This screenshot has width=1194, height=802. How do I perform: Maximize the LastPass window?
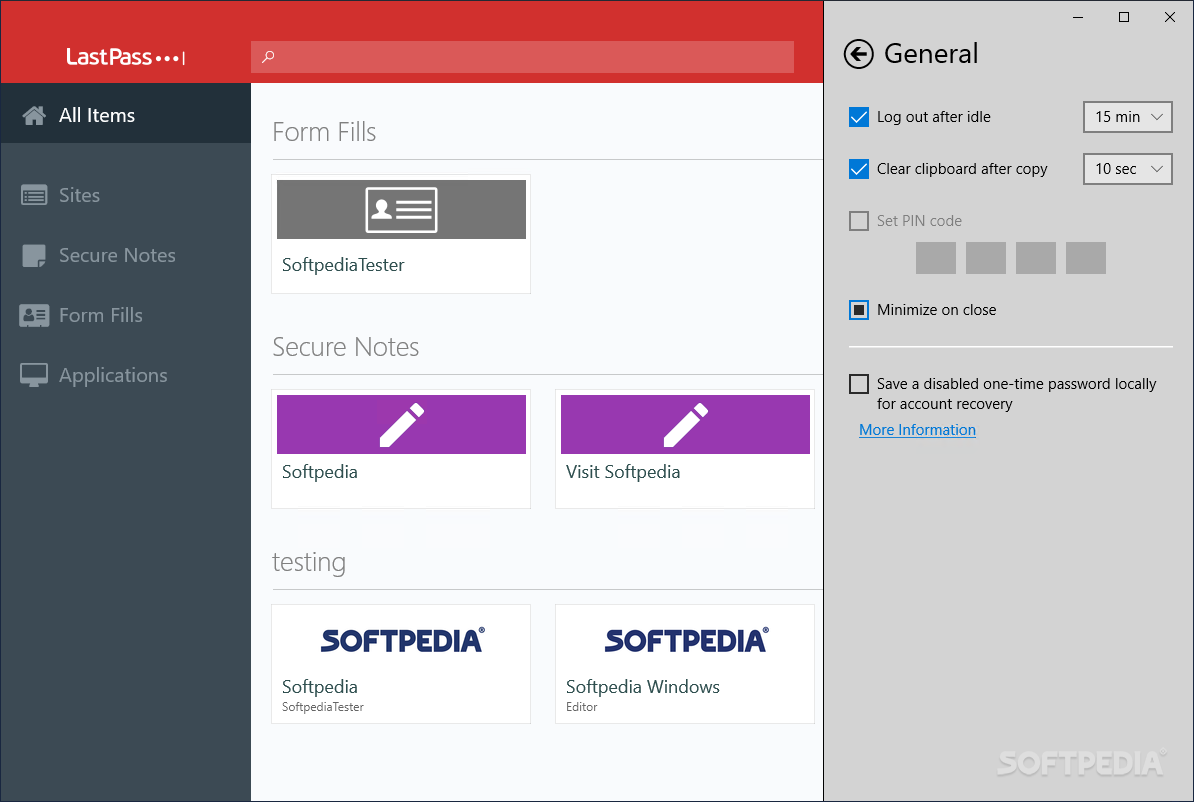click(1123, 18)
